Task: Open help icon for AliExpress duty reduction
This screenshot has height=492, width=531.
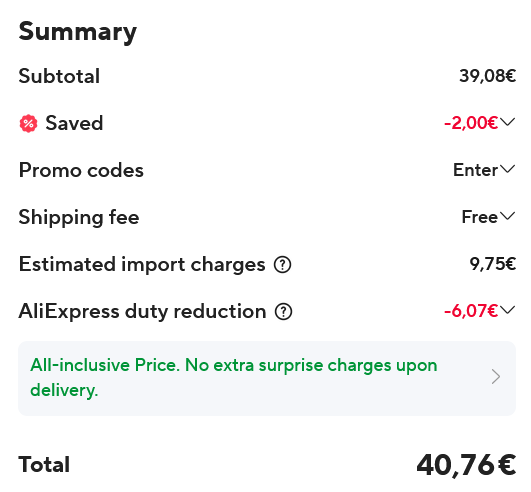Action: pos(283,312)
